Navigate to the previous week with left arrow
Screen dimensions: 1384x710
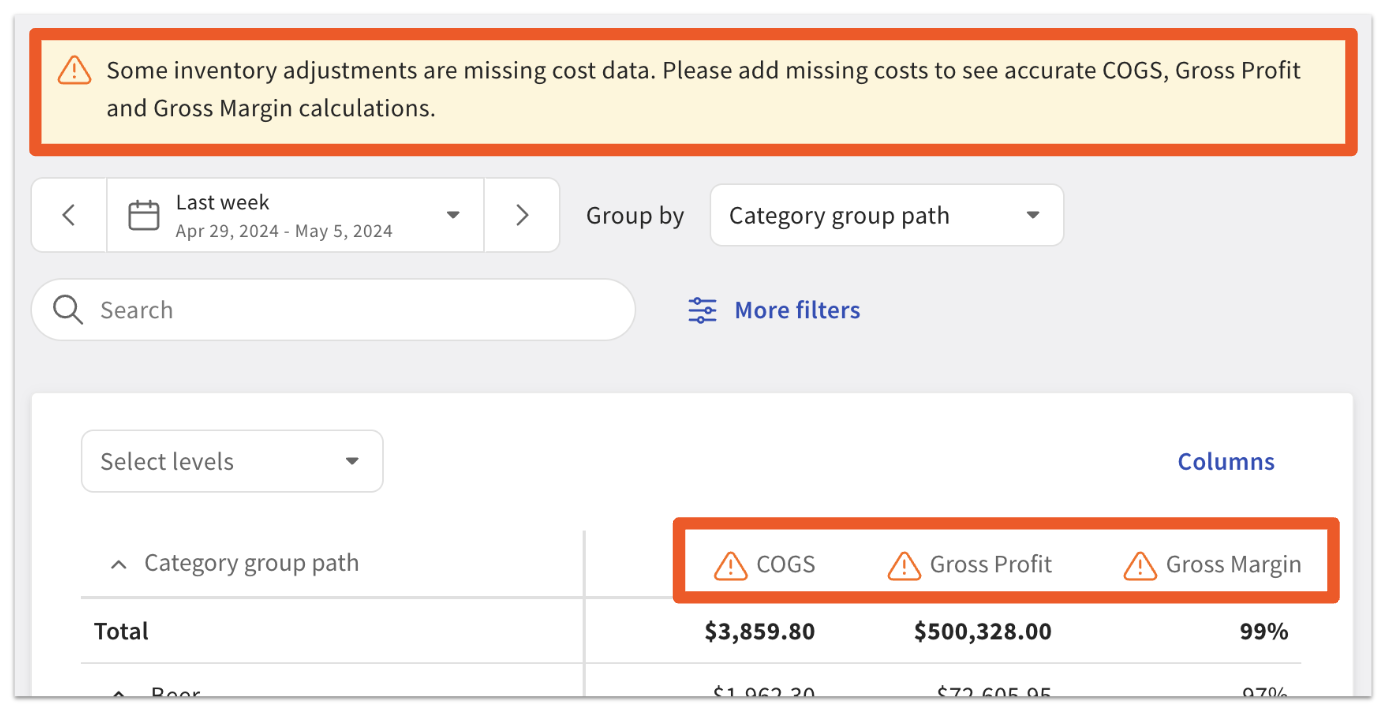68,214
